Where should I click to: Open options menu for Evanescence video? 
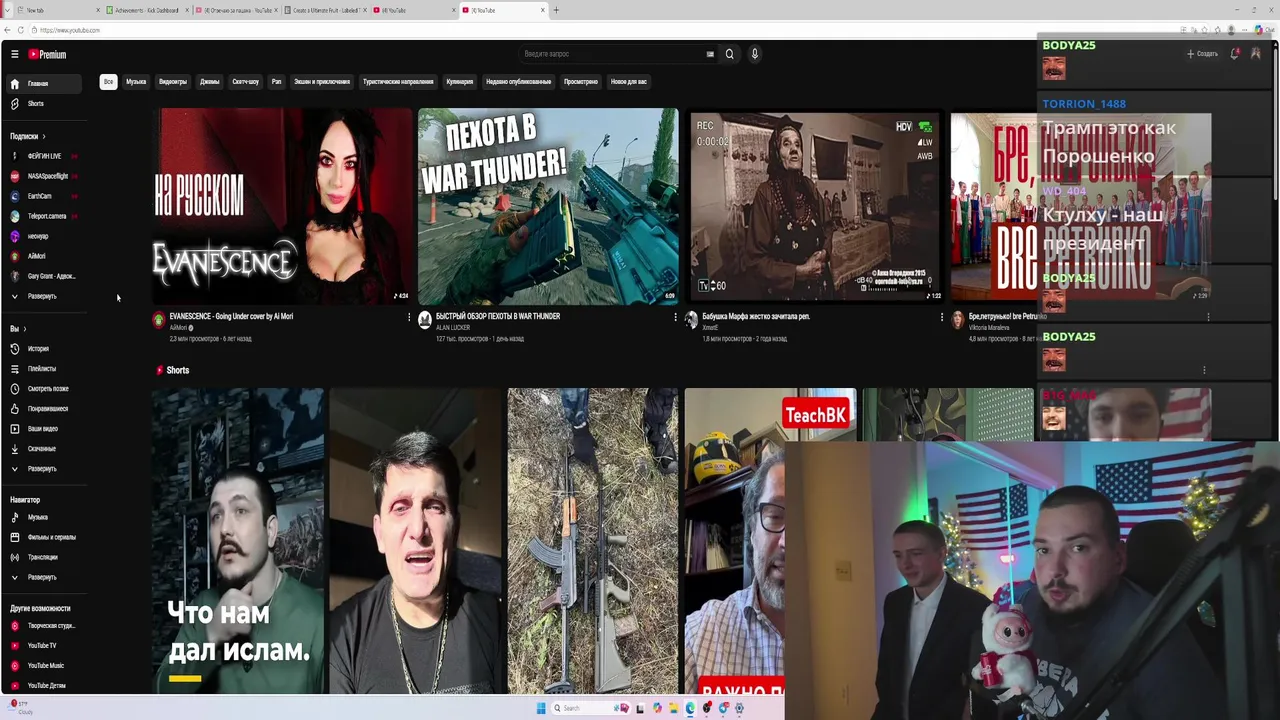[x=408, y=317]
